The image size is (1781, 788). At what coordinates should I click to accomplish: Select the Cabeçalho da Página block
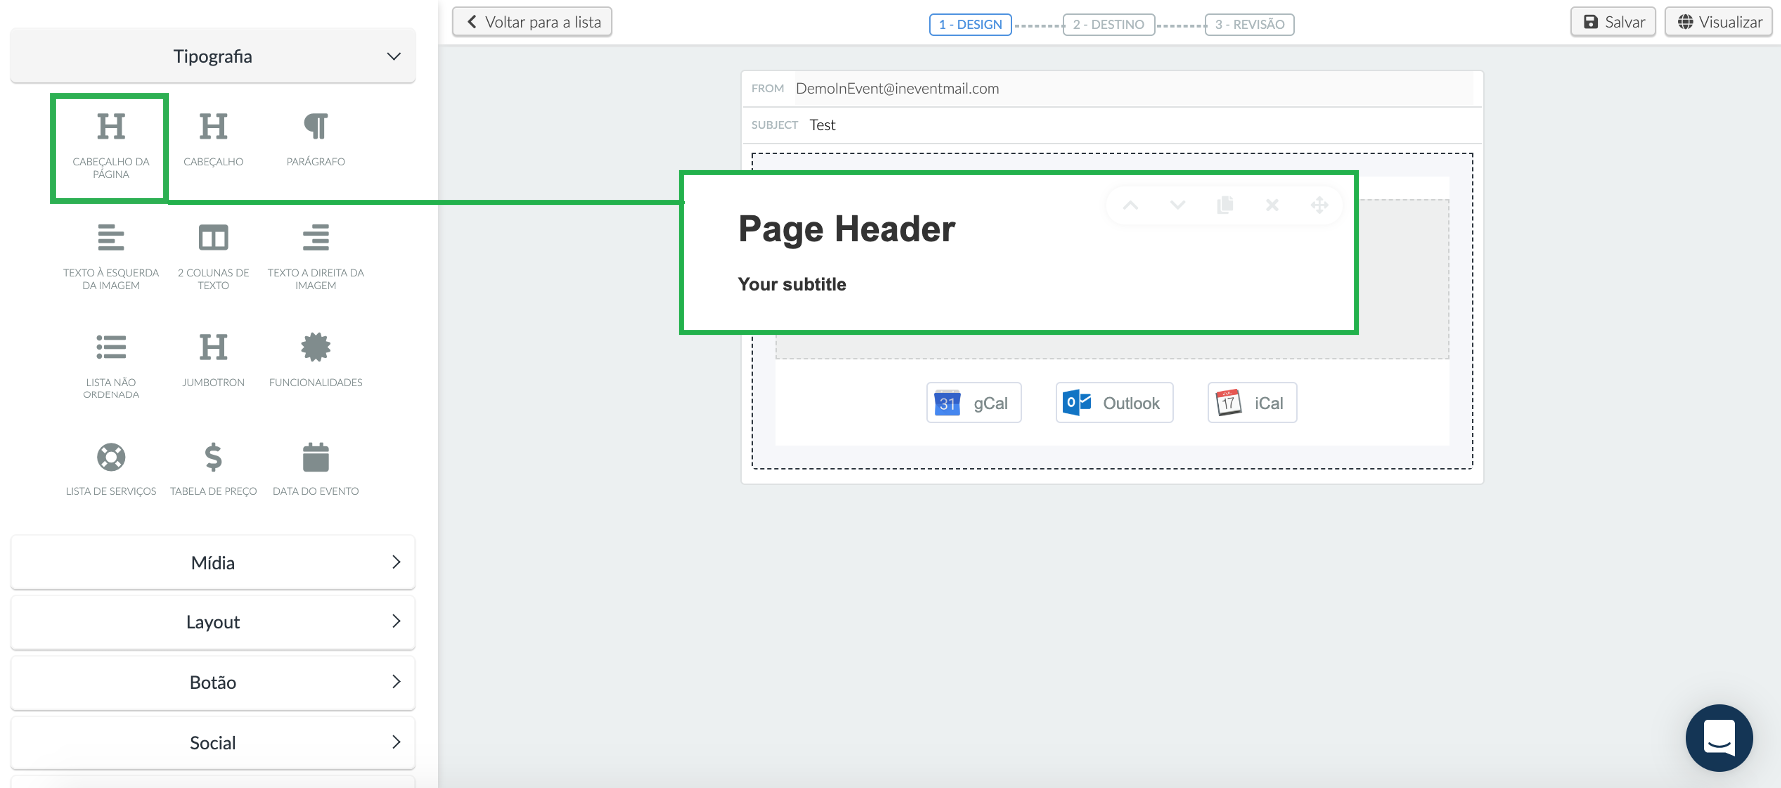110,146
